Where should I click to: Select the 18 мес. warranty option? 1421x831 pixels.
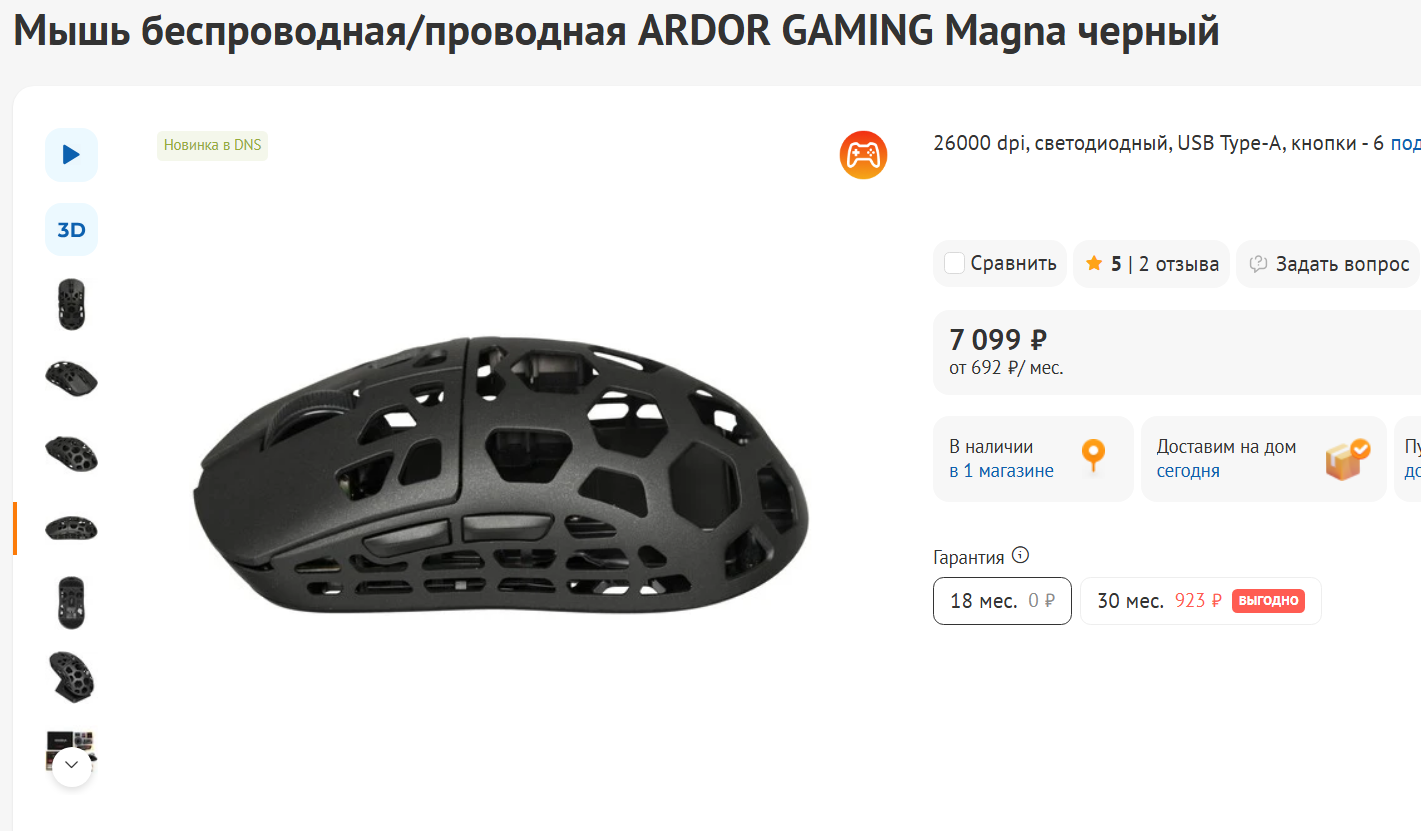[1002, 601]
